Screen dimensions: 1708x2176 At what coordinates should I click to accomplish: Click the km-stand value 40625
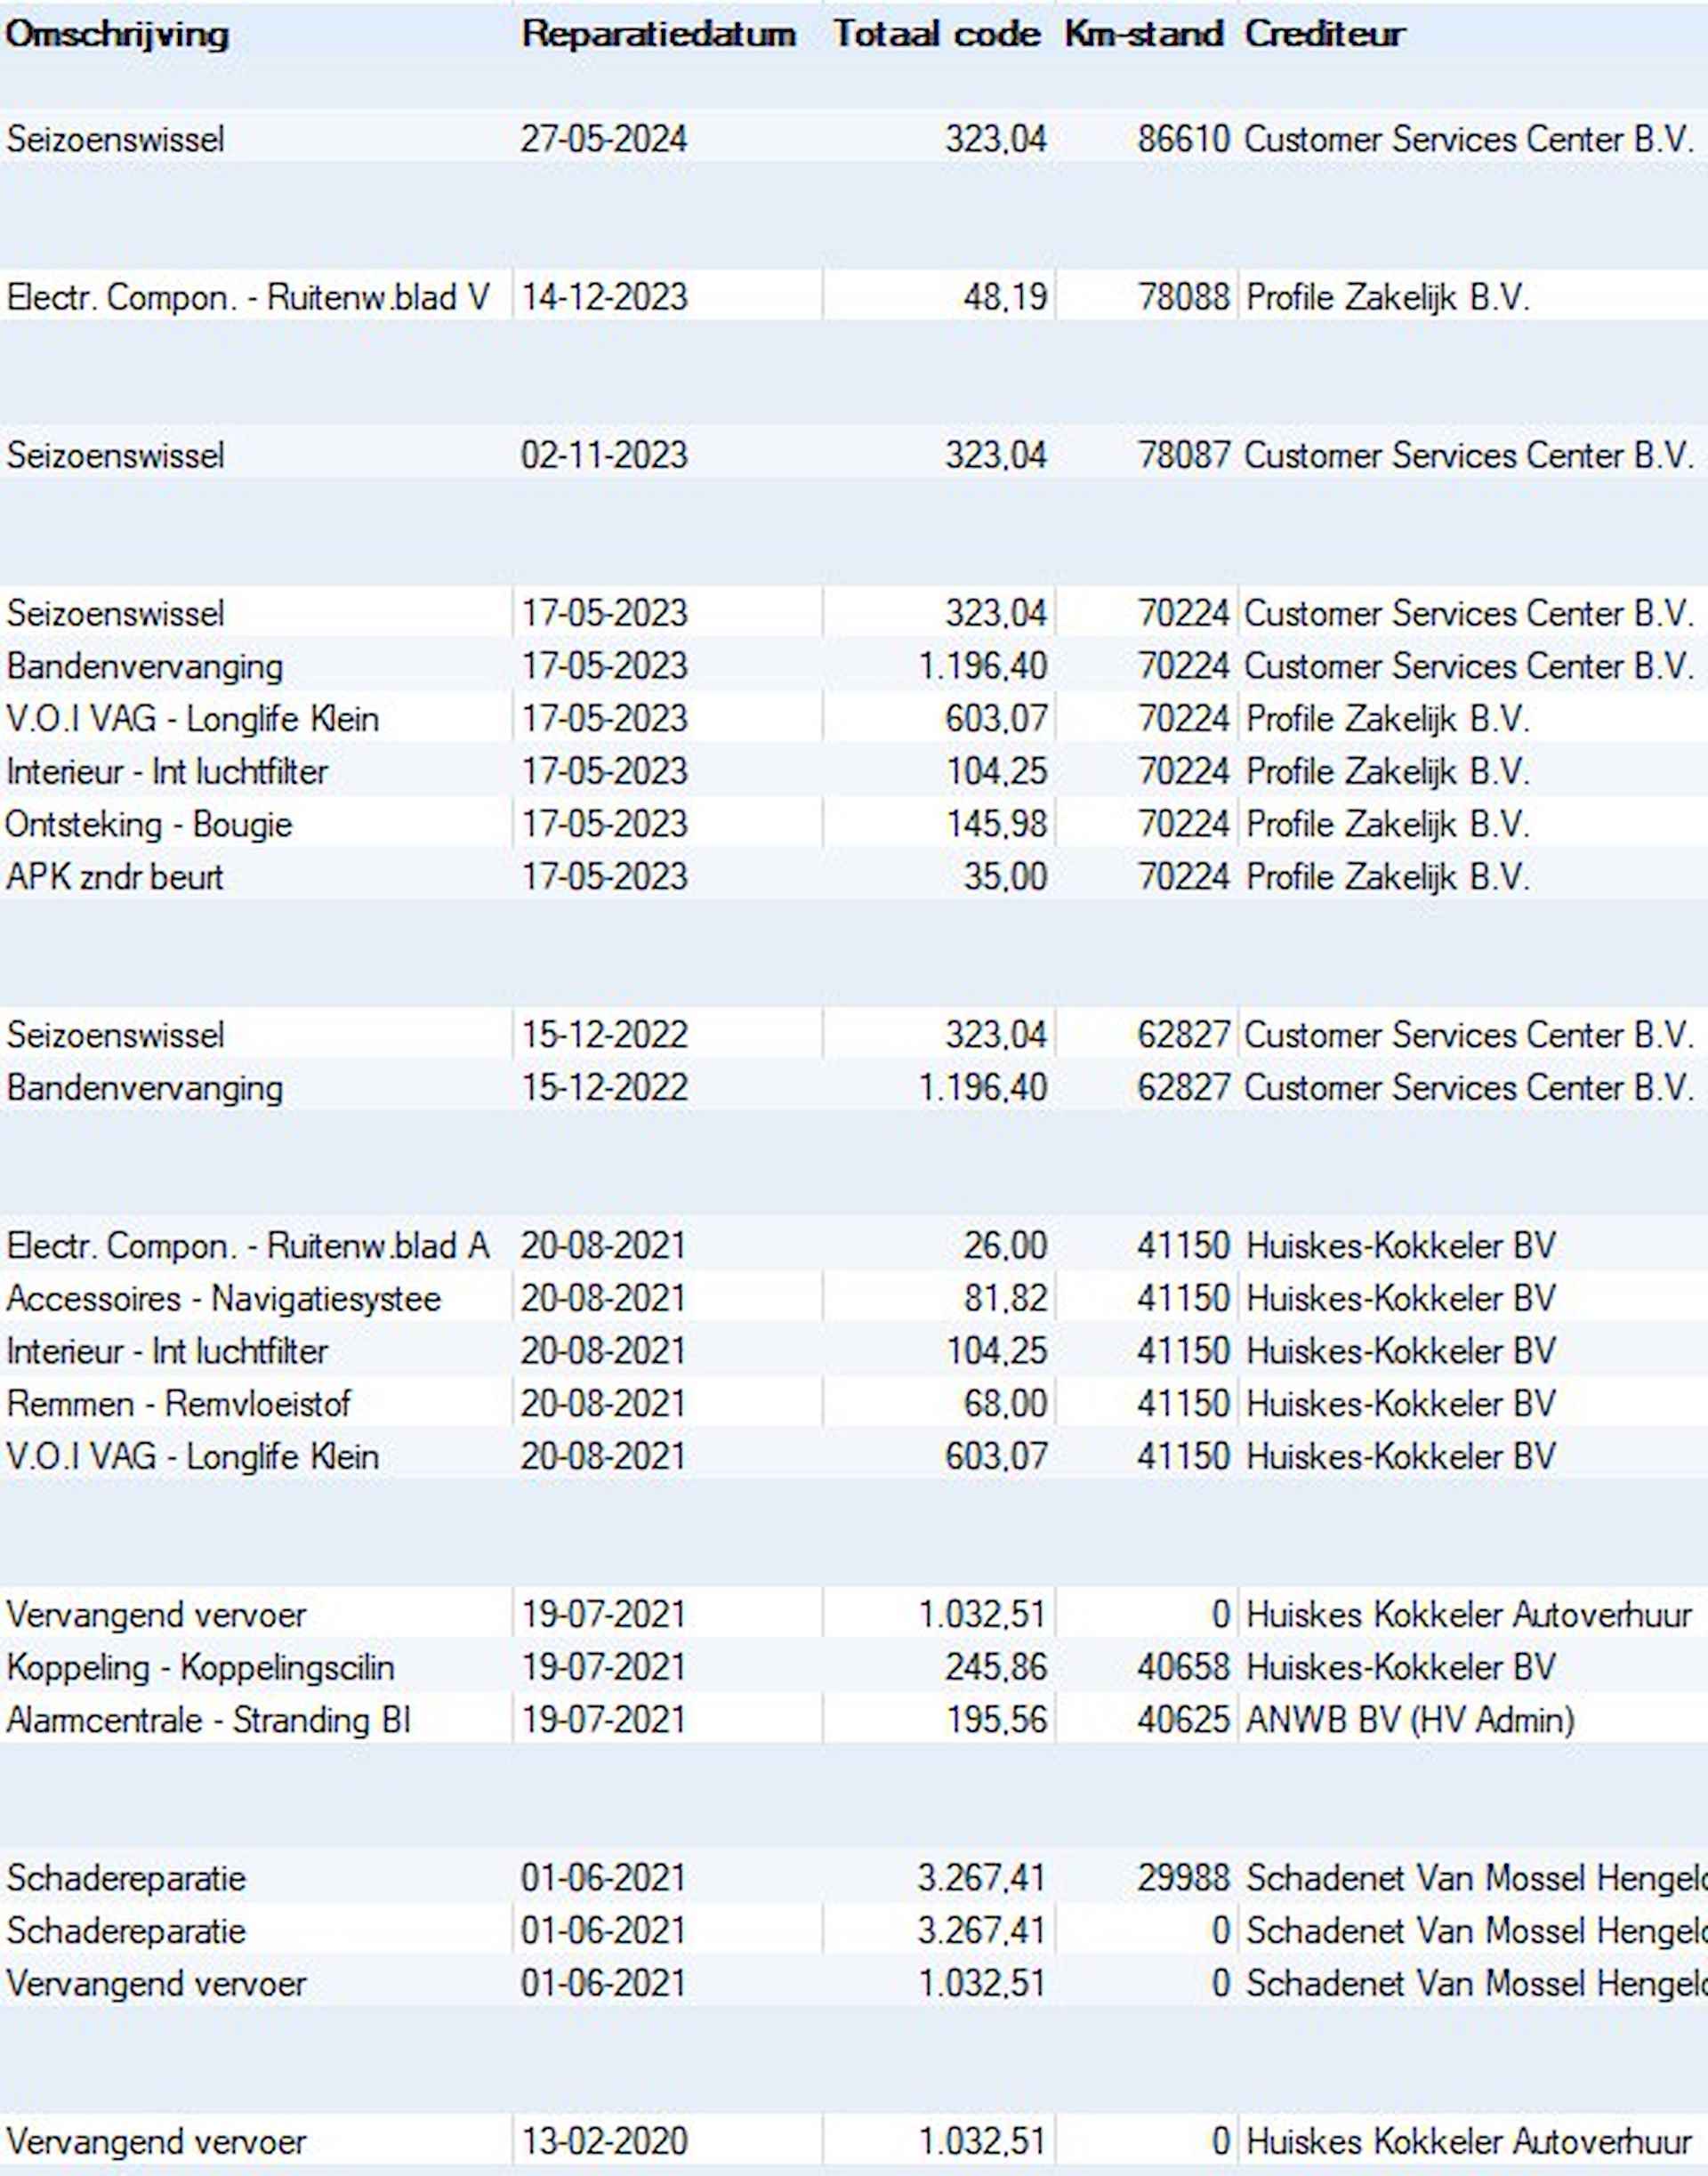pyautogui.click(x=1183, y=1721)
